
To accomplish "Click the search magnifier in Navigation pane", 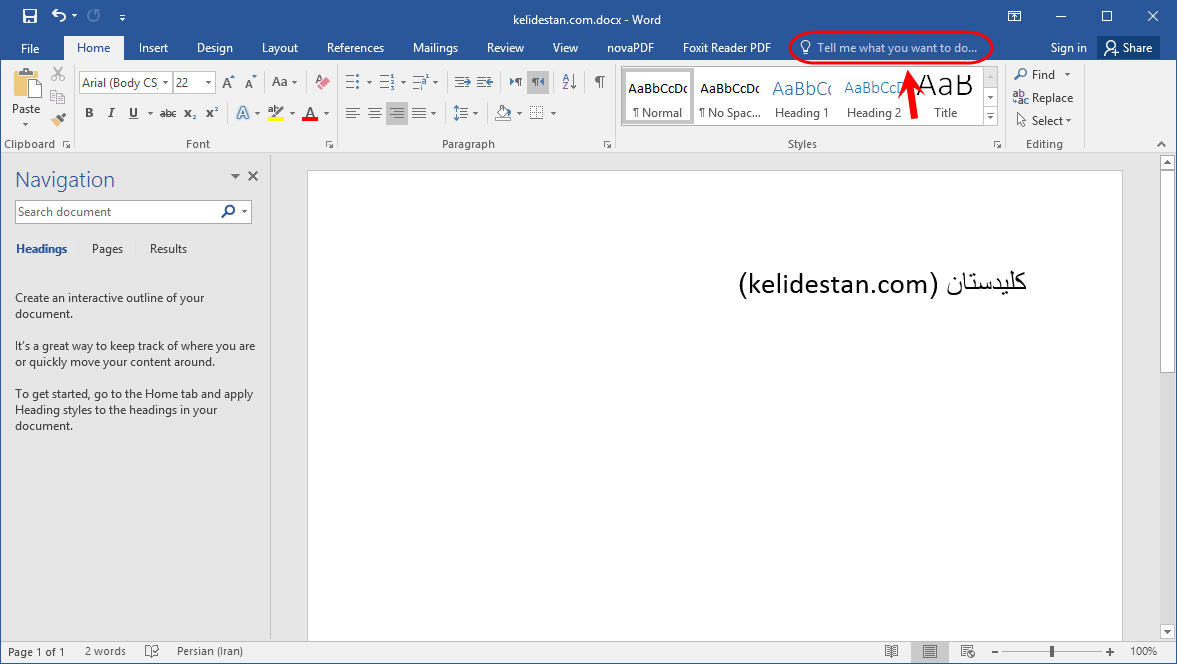I will coord(228,212).
